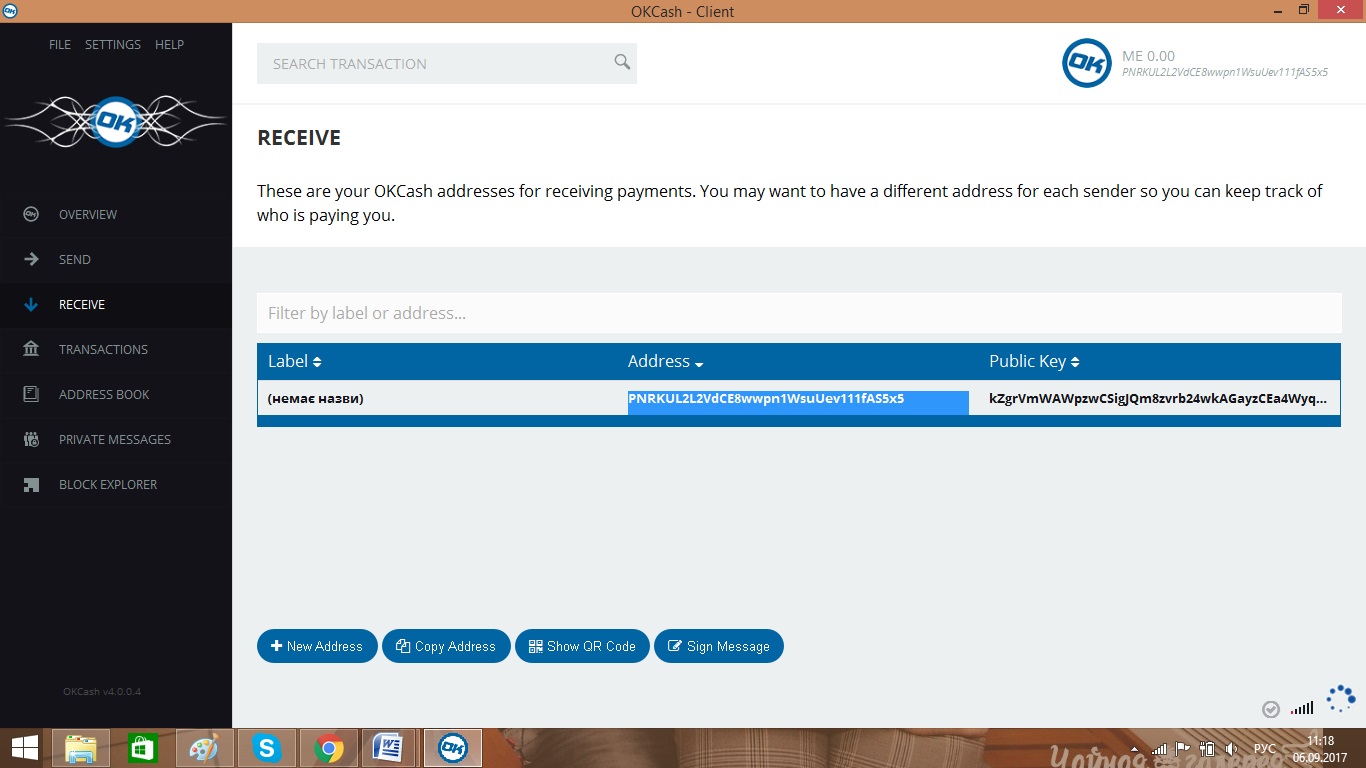1366x768 pixels.
Task: Open Windows Start button
Action: [25, 748]
